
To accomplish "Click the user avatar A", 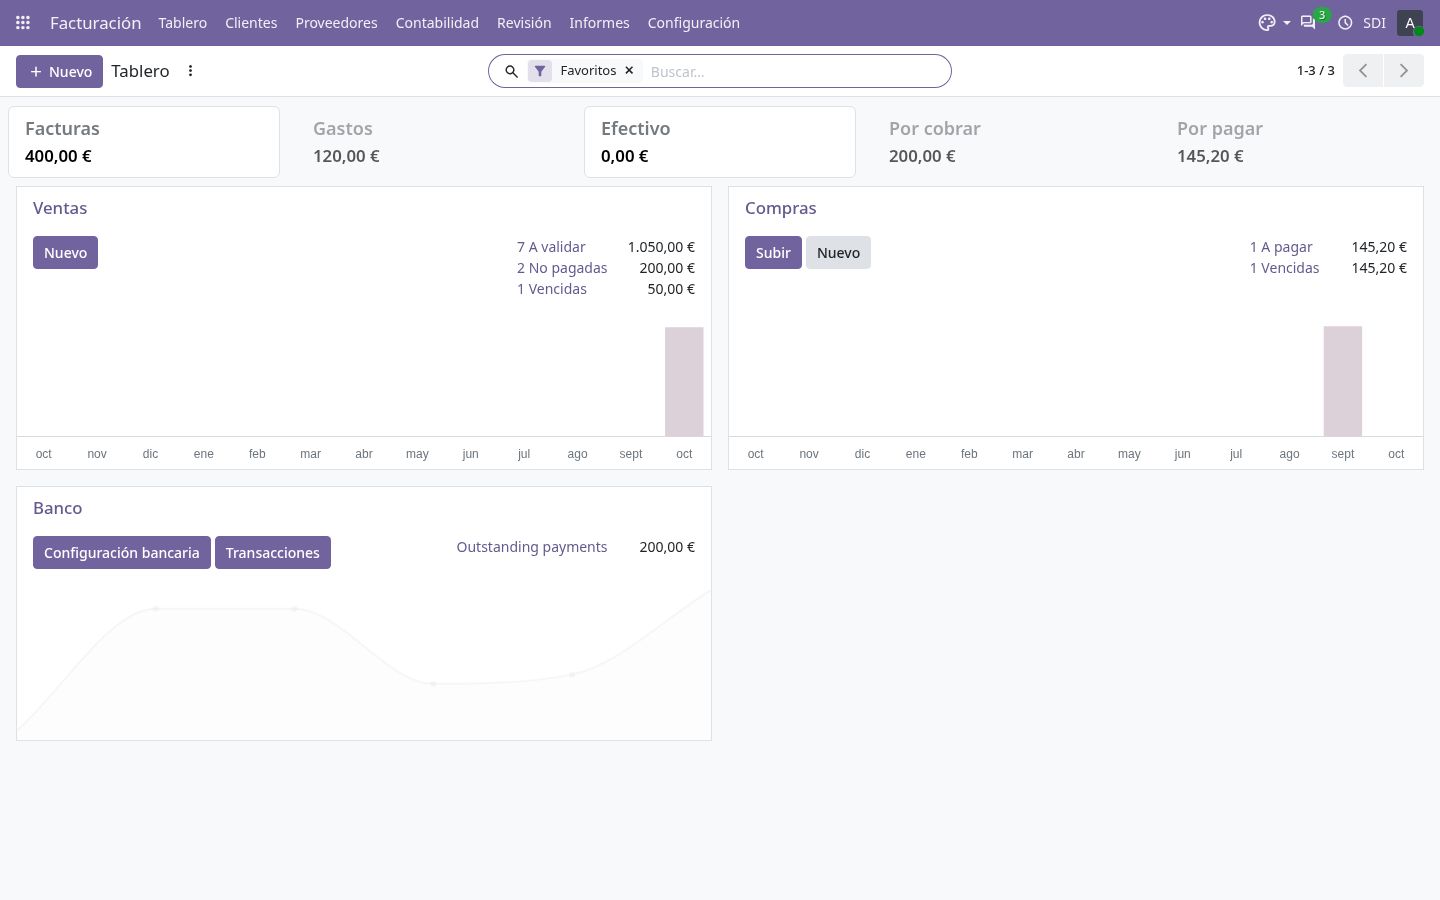I will (x=1410, y=22).
